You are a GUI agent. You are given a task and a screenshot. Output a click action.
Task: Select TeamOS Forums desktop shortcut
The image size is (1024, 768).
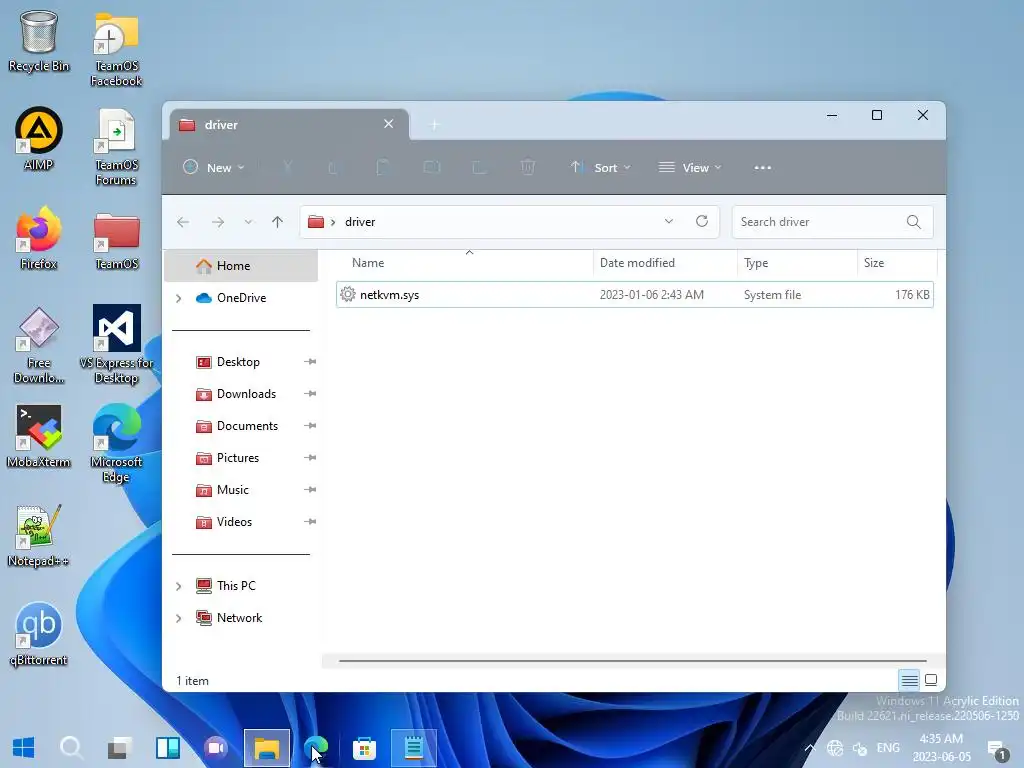(x=116, y=147)
